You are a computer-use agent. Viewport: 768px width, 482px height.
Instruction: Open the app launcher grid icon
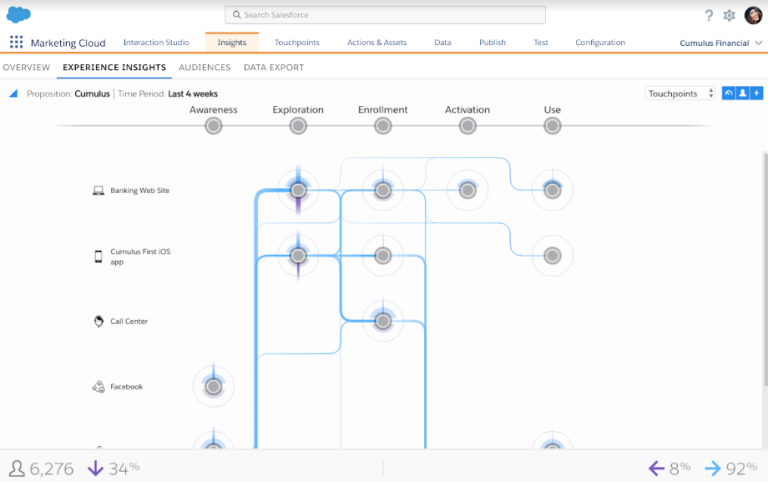tap(16, 43)
